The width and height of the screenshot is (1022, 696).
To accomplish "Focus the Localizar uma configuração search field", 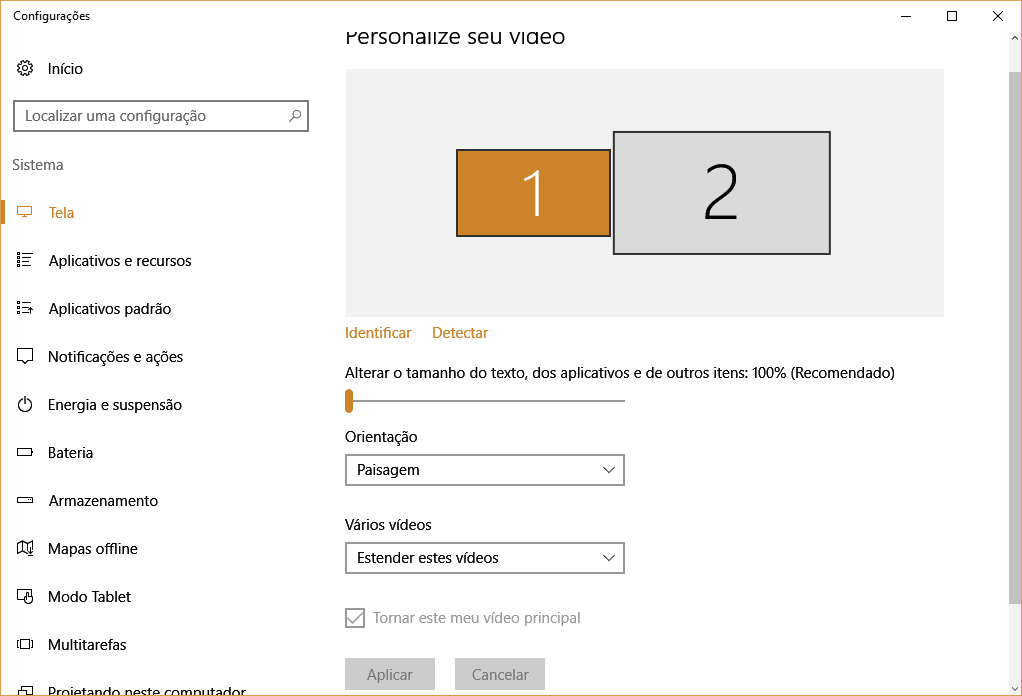I will (160, 116).
